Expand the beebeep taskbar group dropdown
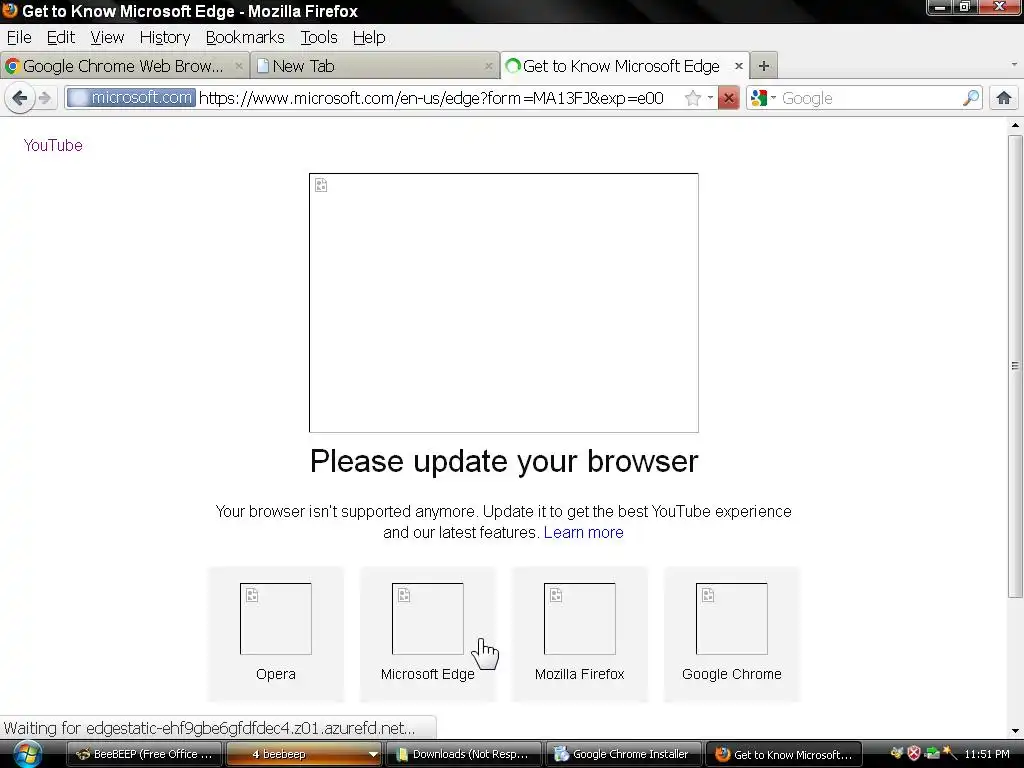 [x=373, y=754]
